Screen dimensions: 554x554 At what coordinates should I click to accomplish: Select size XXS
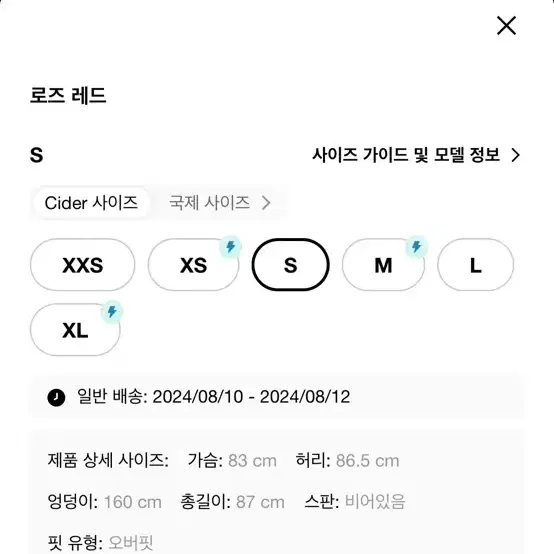82,265
